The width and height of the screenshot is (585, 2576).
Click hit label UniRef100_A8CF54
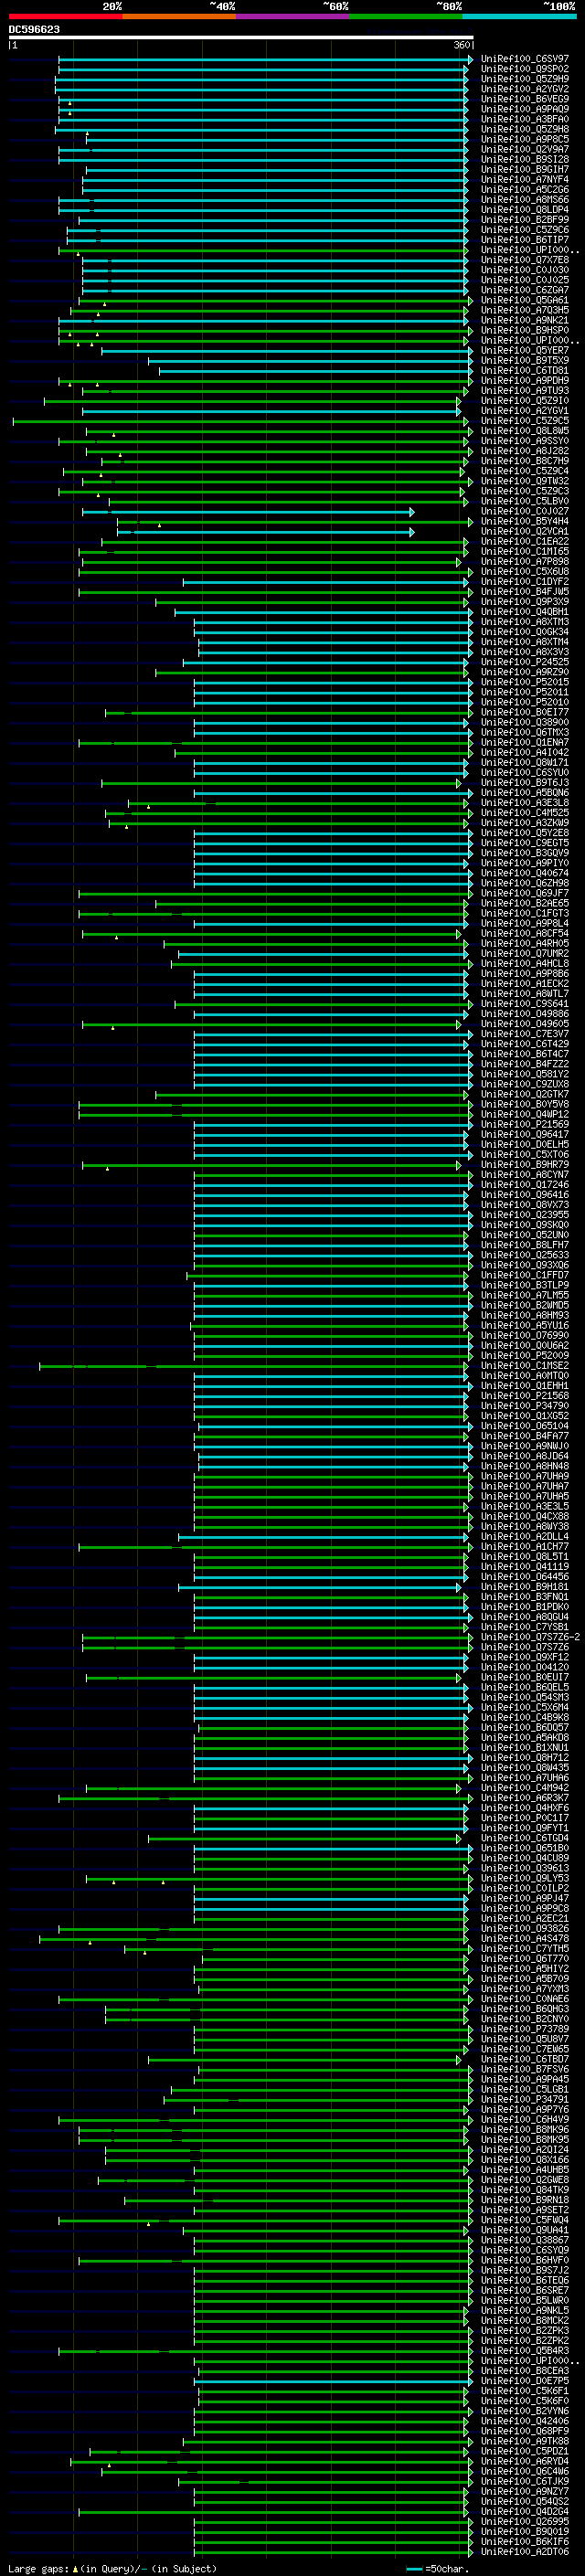[525, 934]
